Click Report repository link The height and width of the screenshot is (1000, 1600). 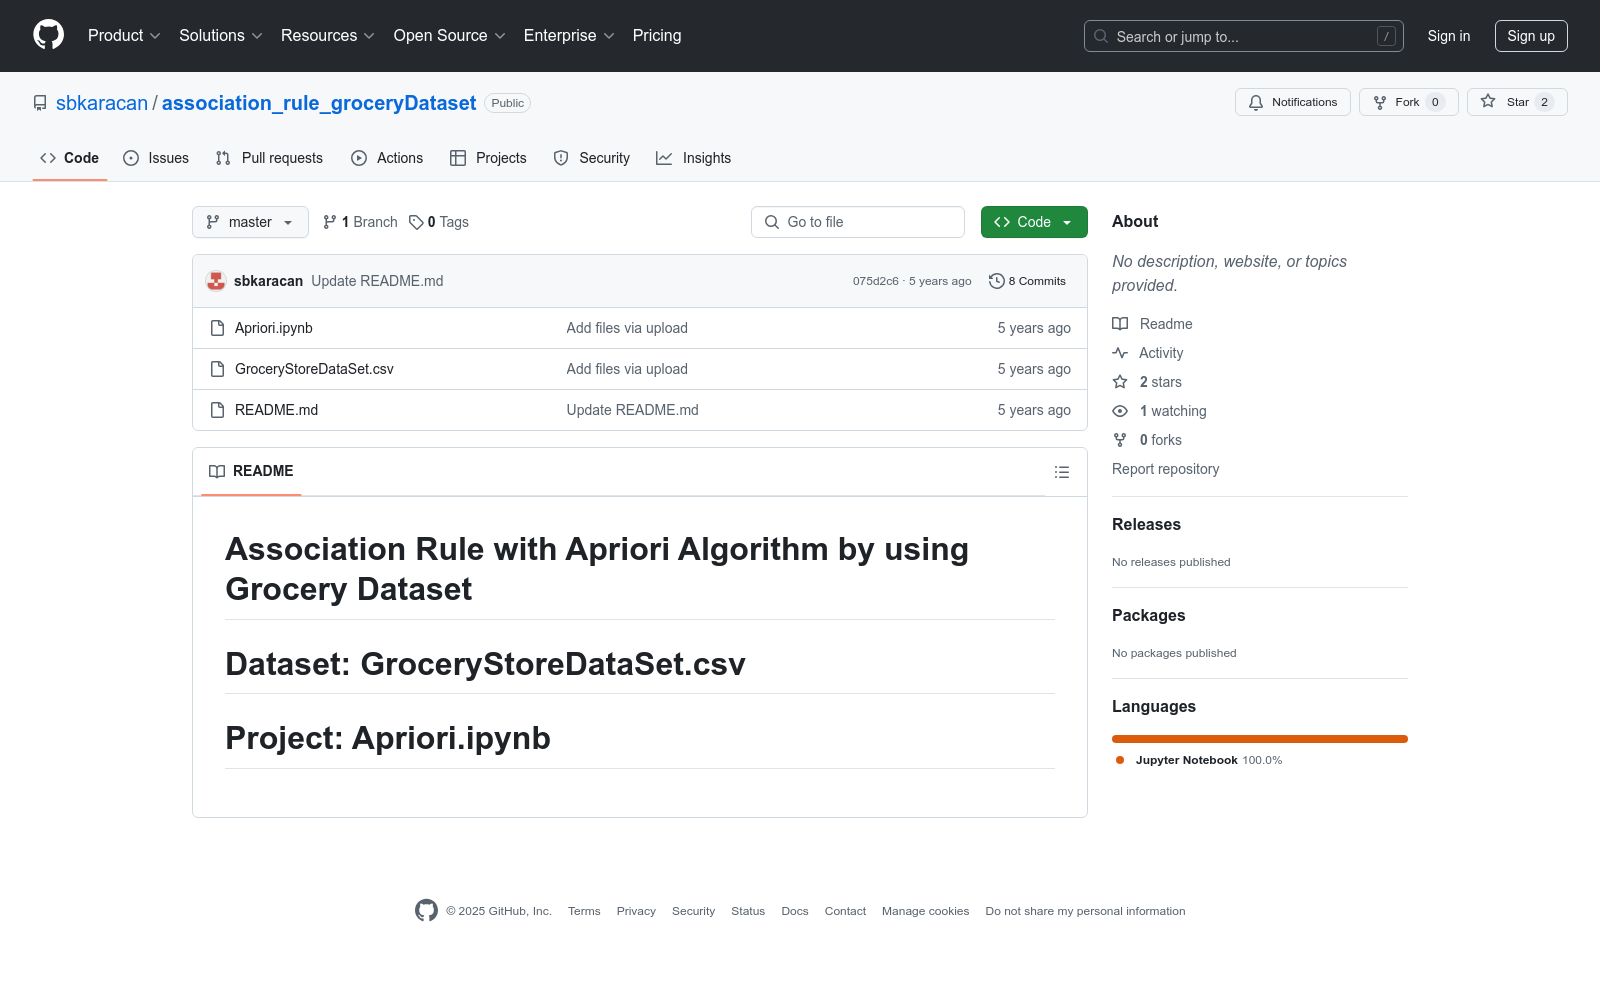[x=1165, y=469]
